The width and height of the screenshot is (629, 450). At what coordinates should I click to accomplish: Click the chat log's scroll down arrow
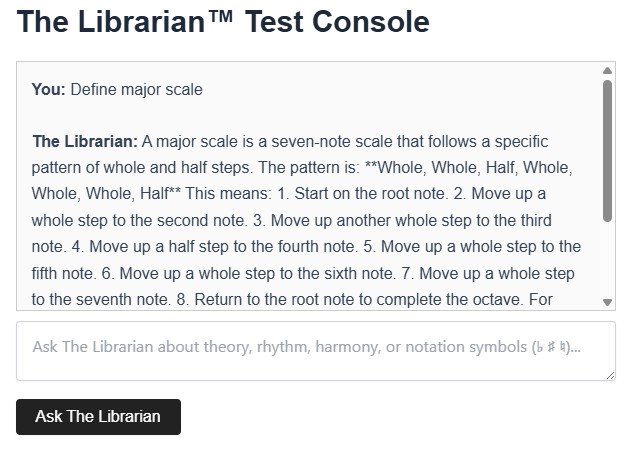tap(607, 301)
